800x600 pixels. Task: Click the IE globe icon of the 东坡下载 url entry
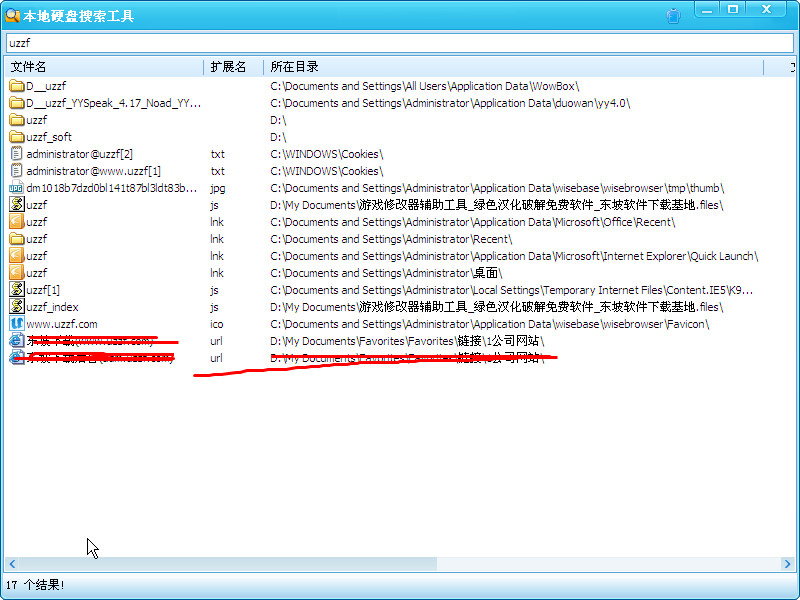(17, 340)
